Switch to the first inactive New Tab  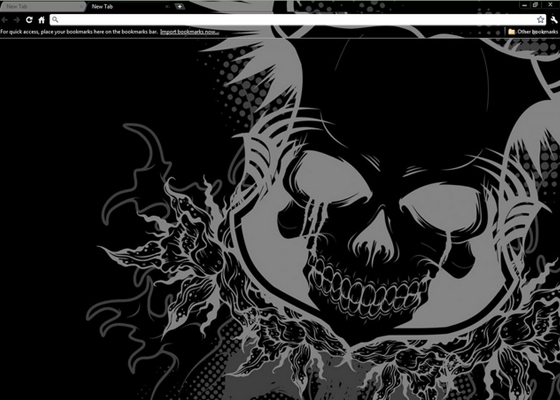pyautogui.click(x=42, y=6)
